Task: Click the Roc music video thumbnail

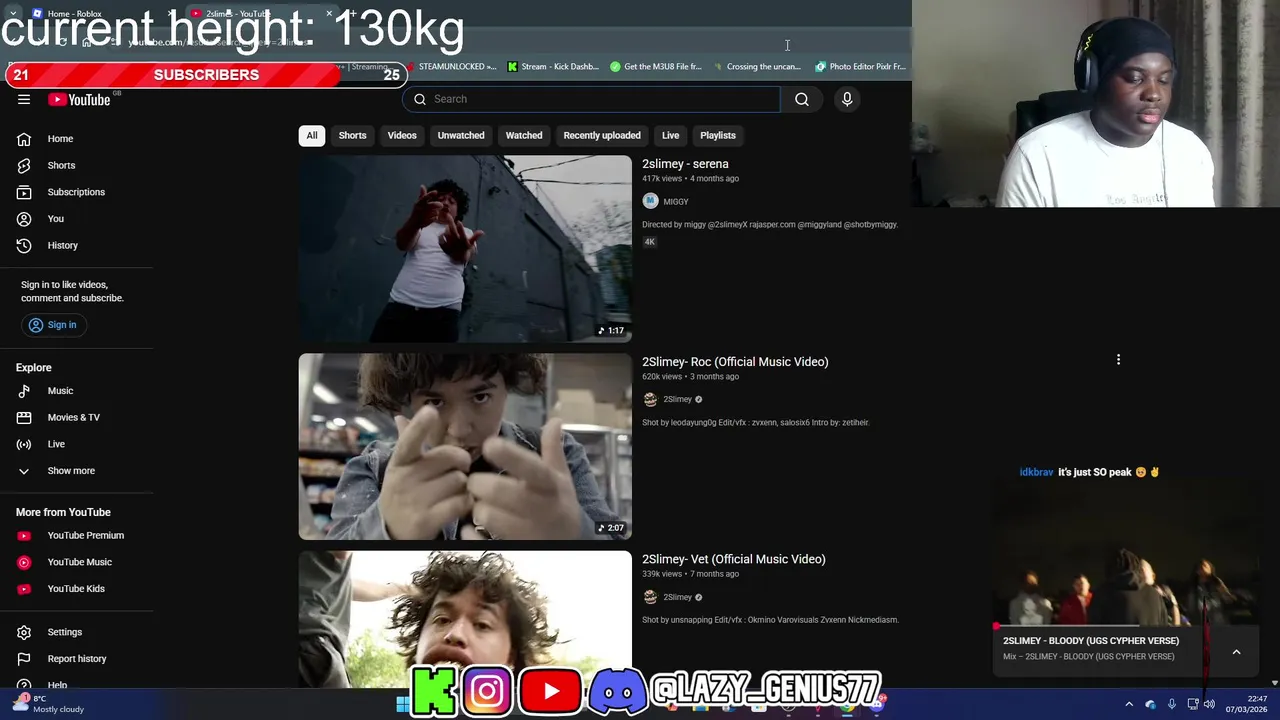Action: pos(465,446)
